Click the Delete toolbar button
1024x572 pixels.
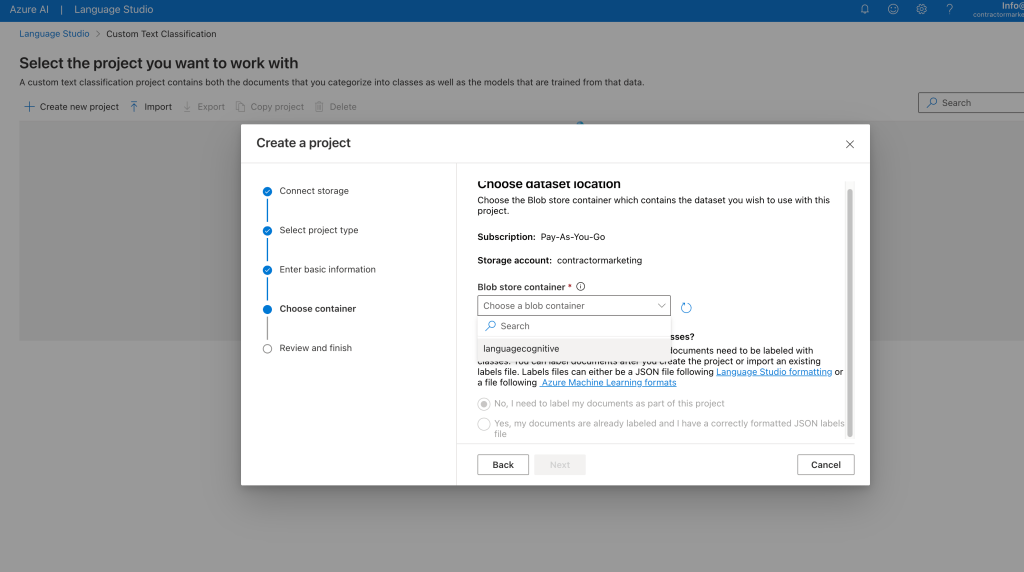[336, 106]
